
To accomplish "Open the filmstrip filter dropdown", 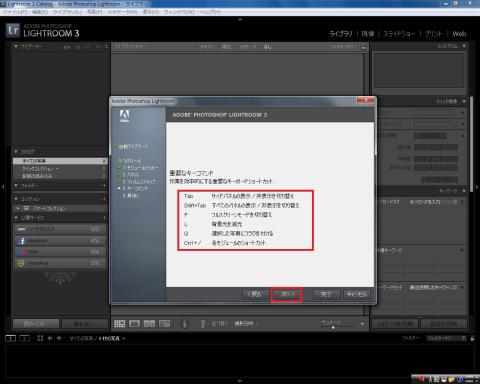I will 446,338.
